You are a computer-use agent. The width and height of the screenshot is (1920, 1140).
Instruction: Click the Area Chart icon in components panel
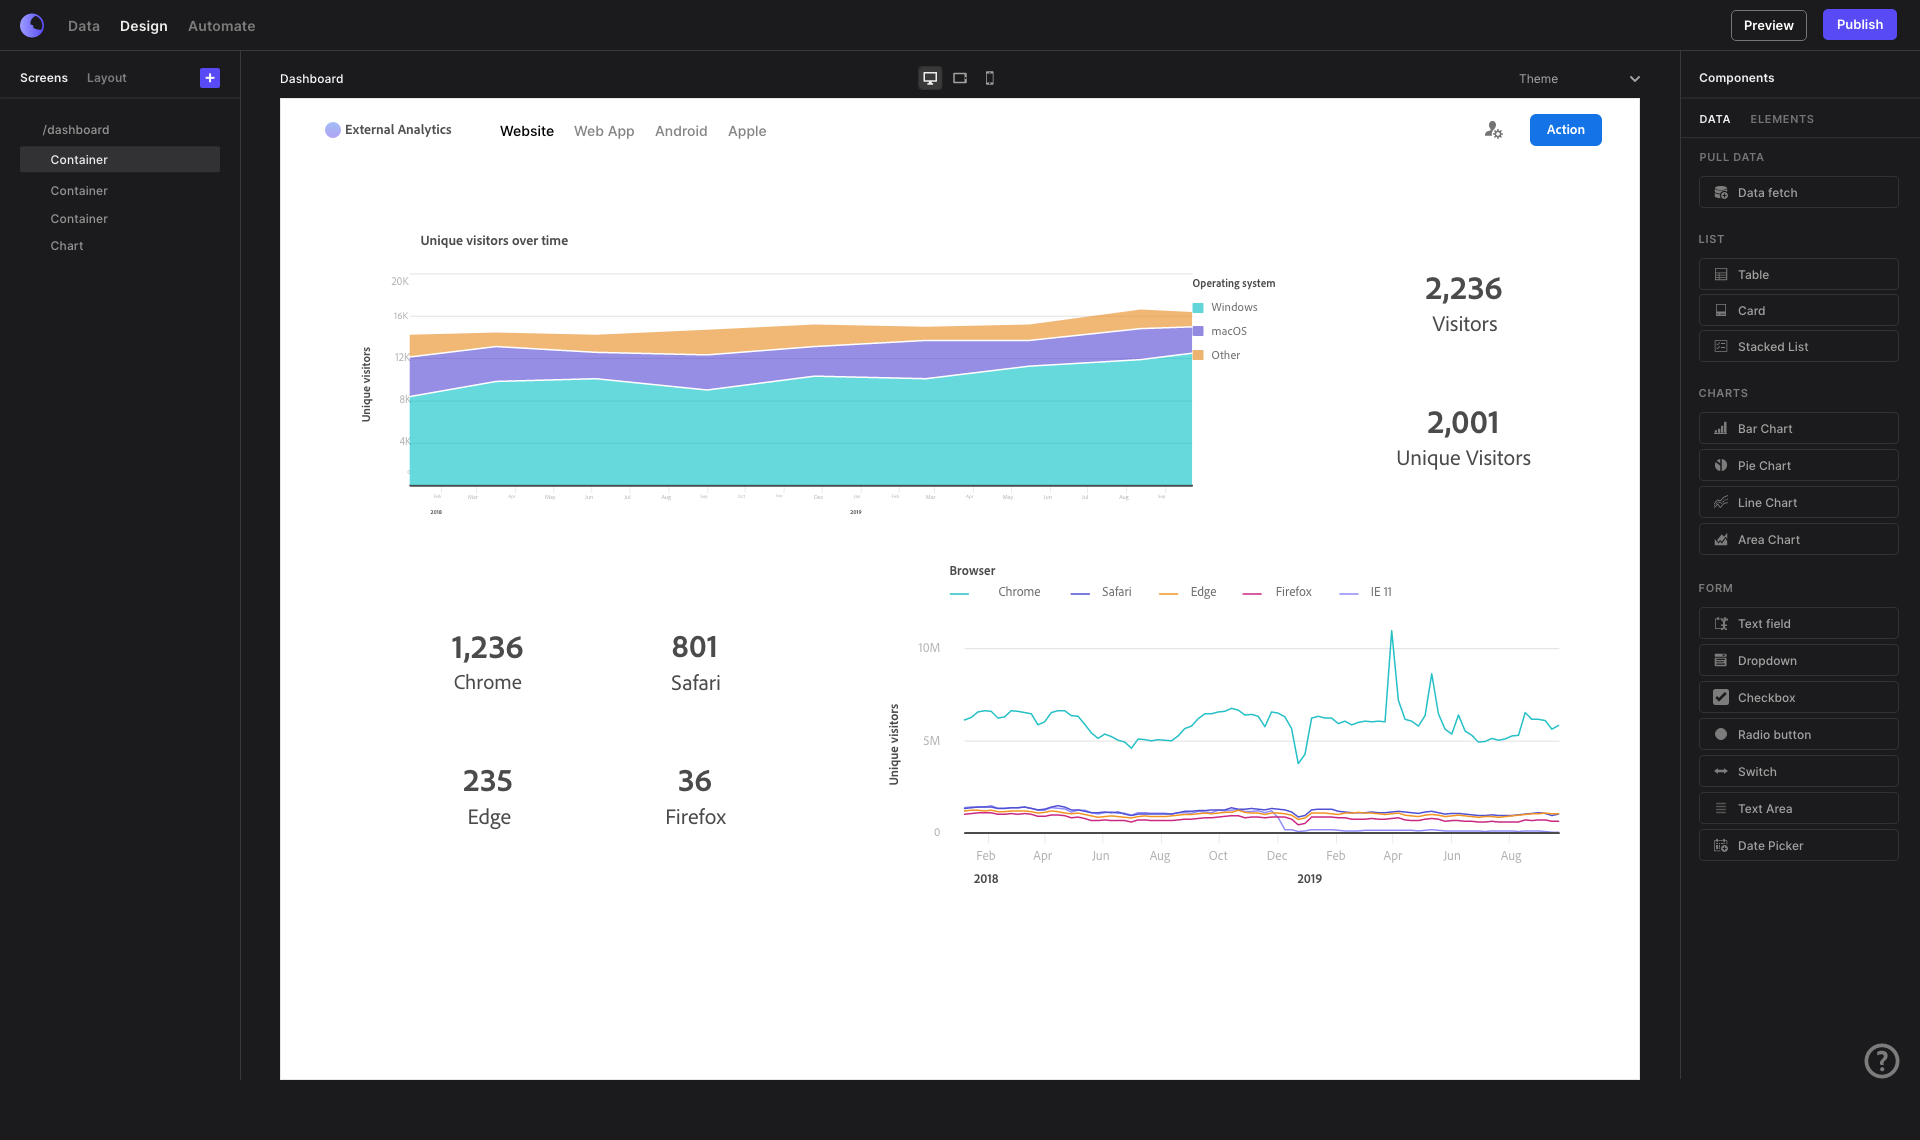(1721, 539)
